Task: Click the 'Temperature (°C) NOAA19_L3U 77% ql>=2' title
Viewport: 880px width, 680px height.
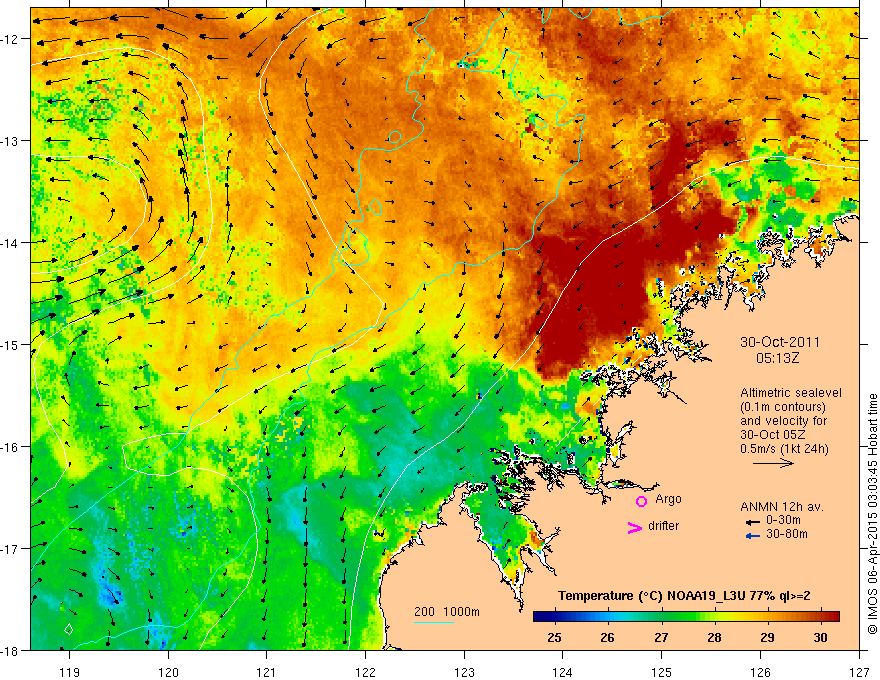Action: tap(684, 596)
